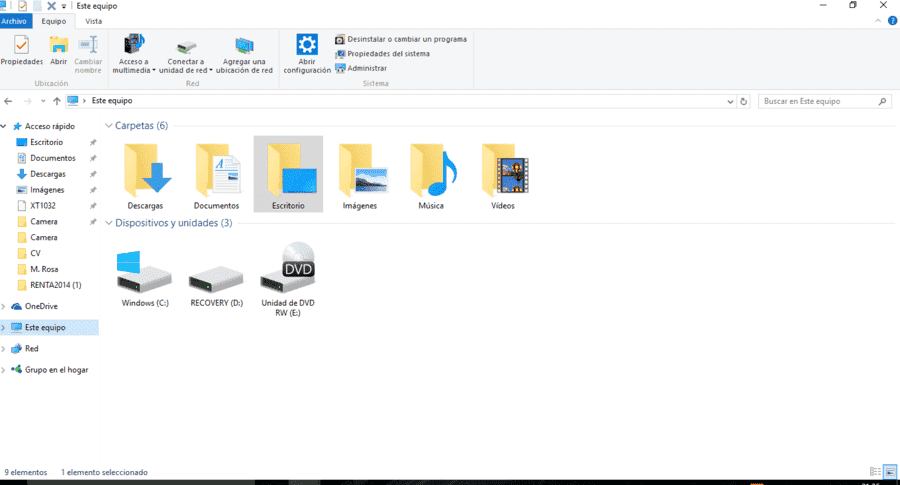The height and width of the screenshot is (485, 900).
Task: Select Desinstalar o cambiar un programa
Action: point(401,39)
